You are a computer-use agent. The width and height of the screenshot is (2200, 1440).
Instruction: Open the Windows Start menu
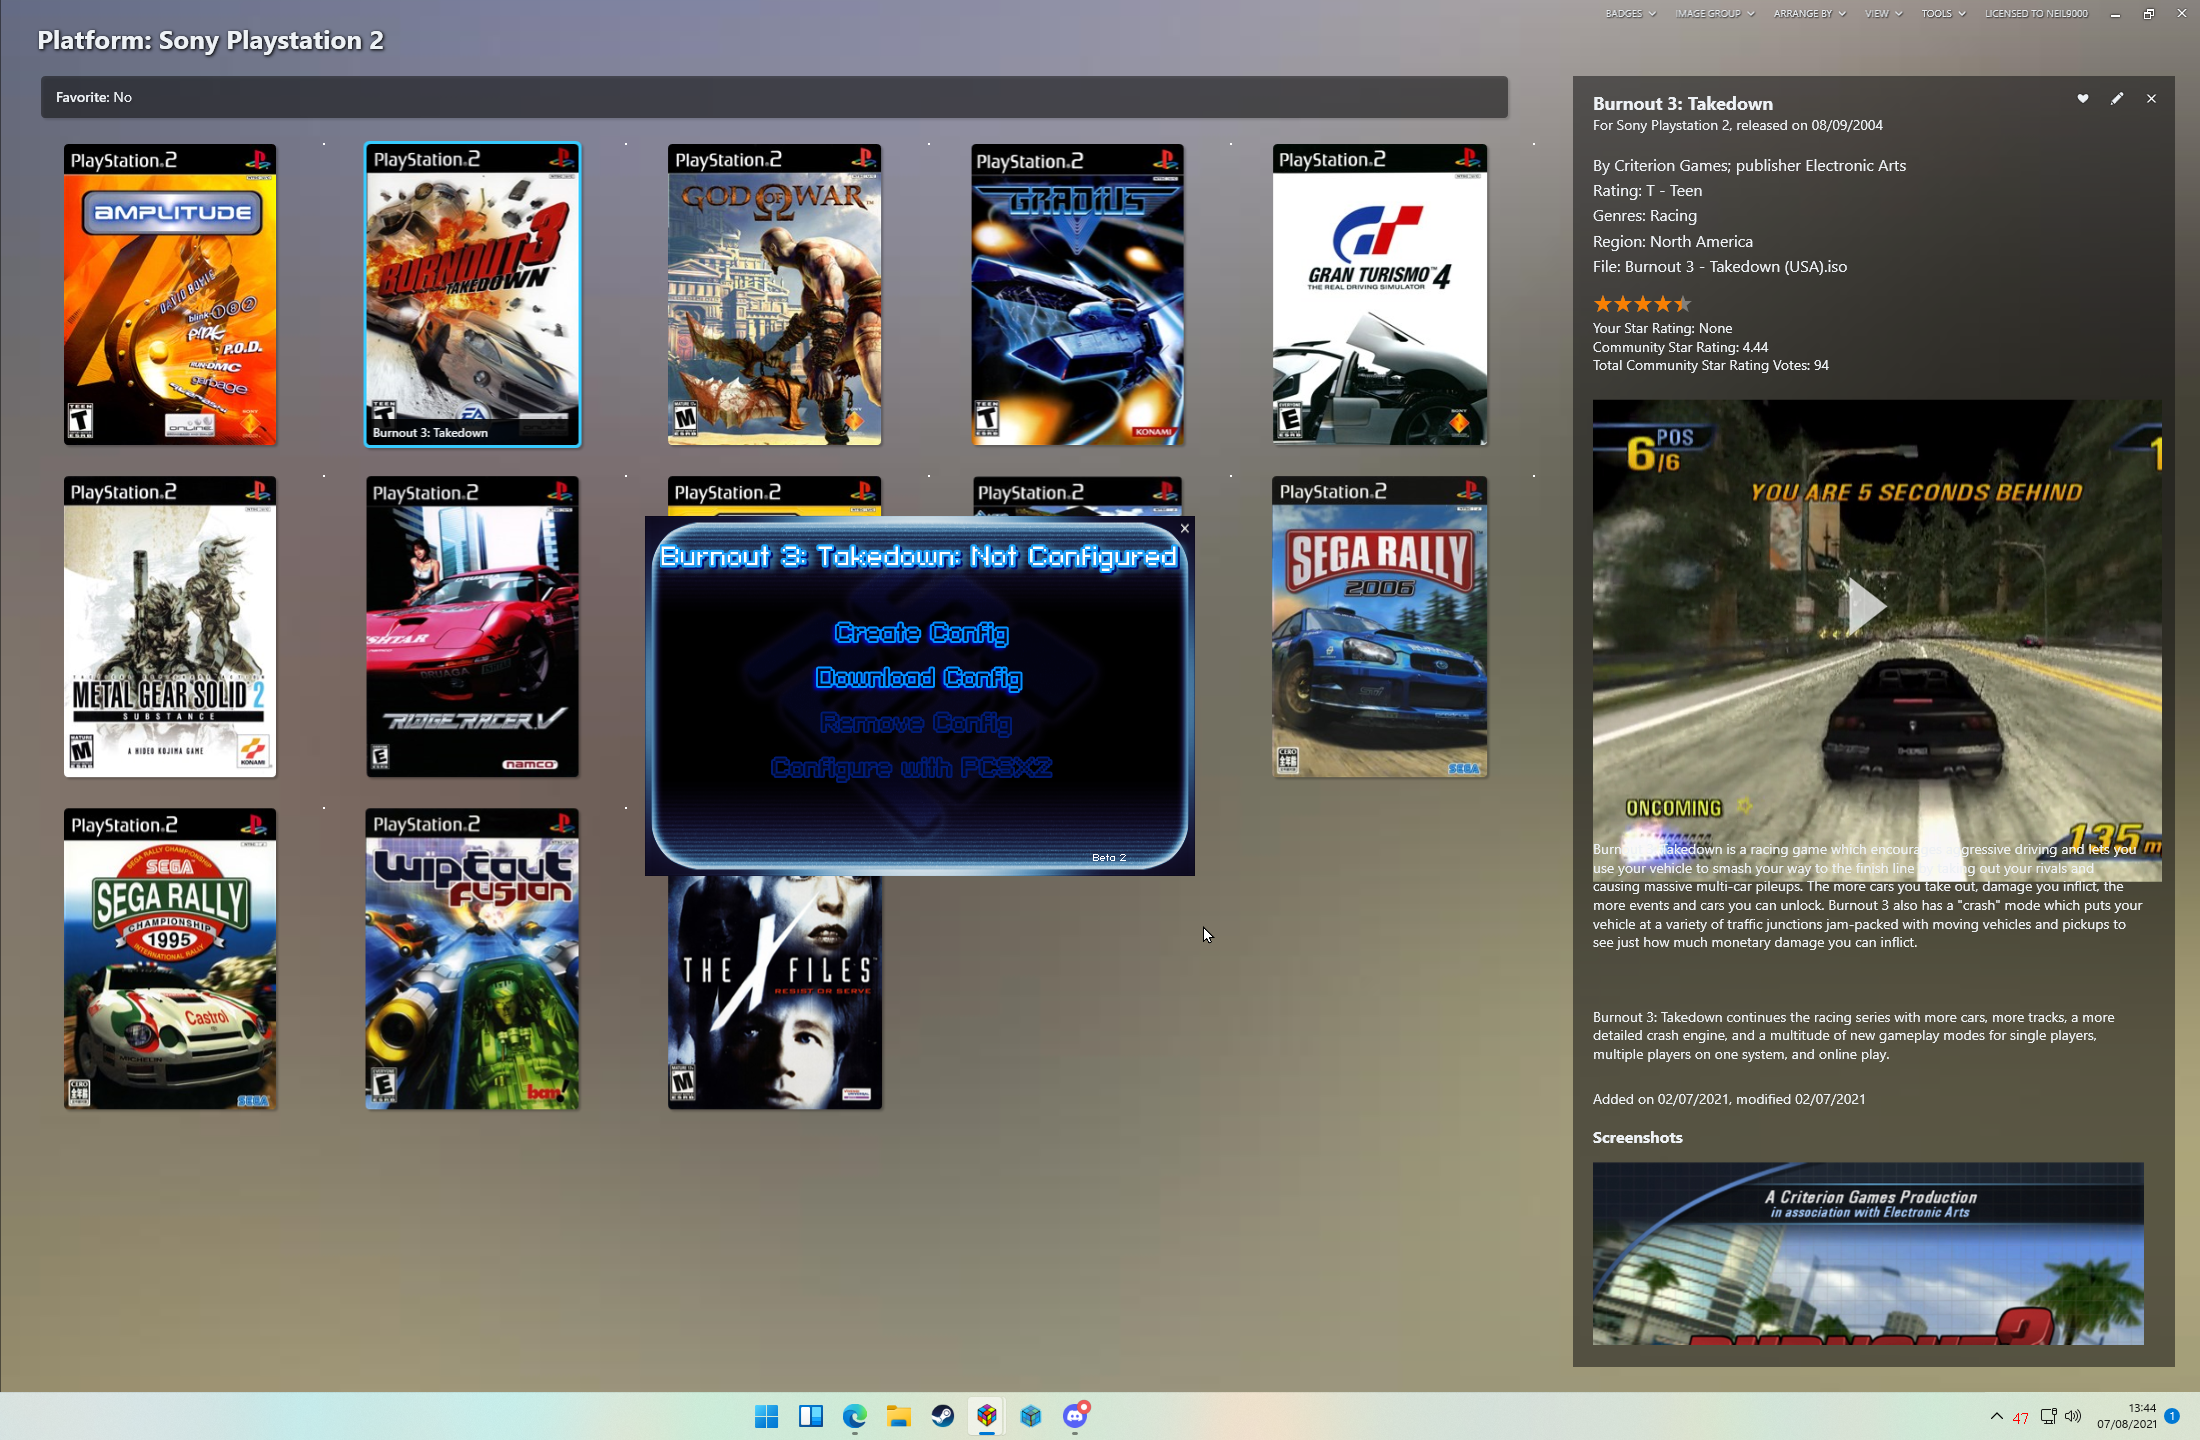(767, 1416)
